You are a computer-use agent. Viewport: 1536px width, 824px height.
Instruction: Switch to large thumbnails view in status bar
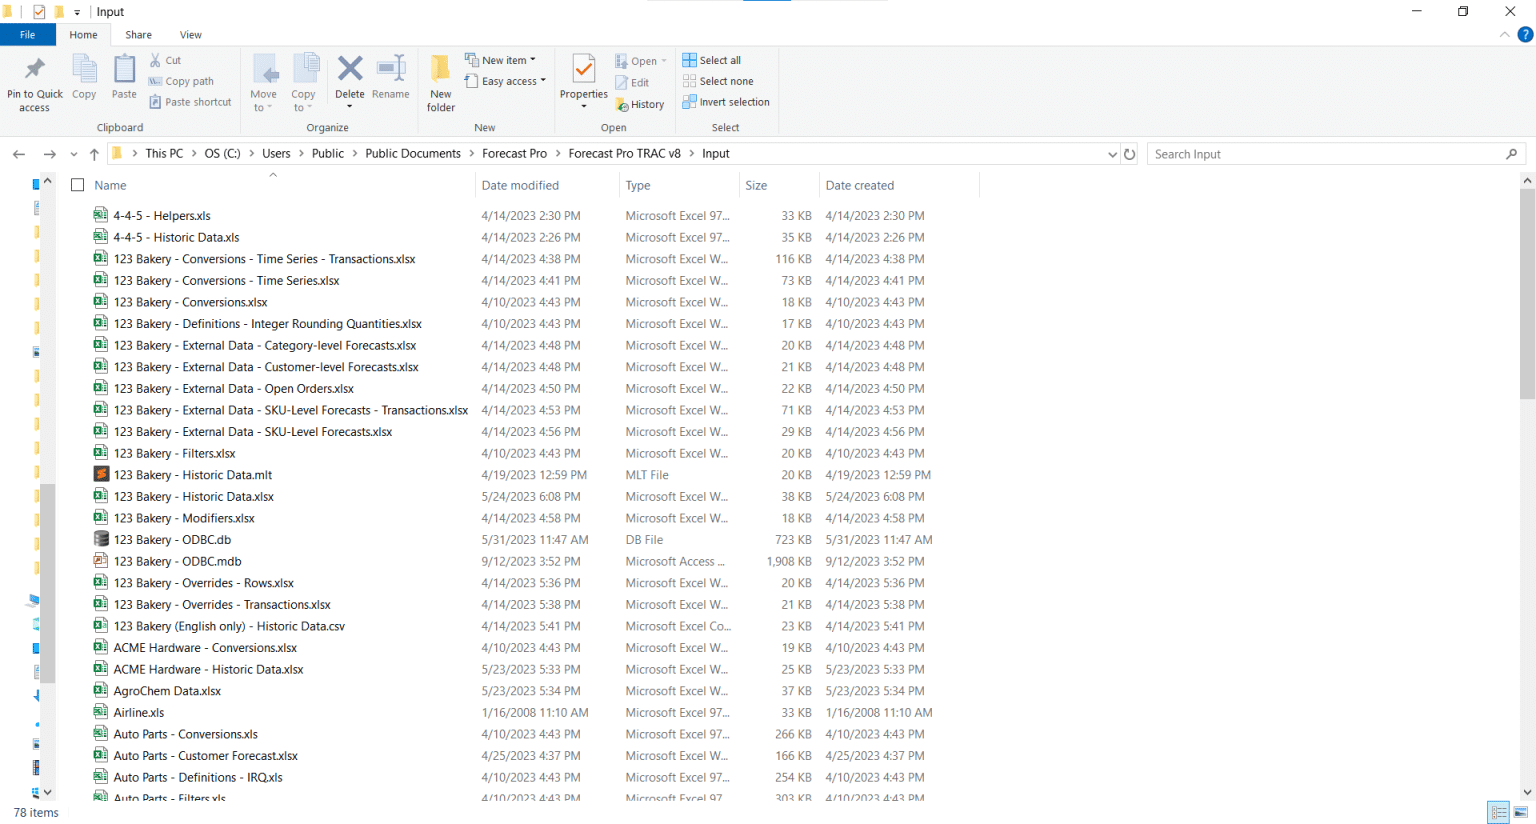(1522, 813)
